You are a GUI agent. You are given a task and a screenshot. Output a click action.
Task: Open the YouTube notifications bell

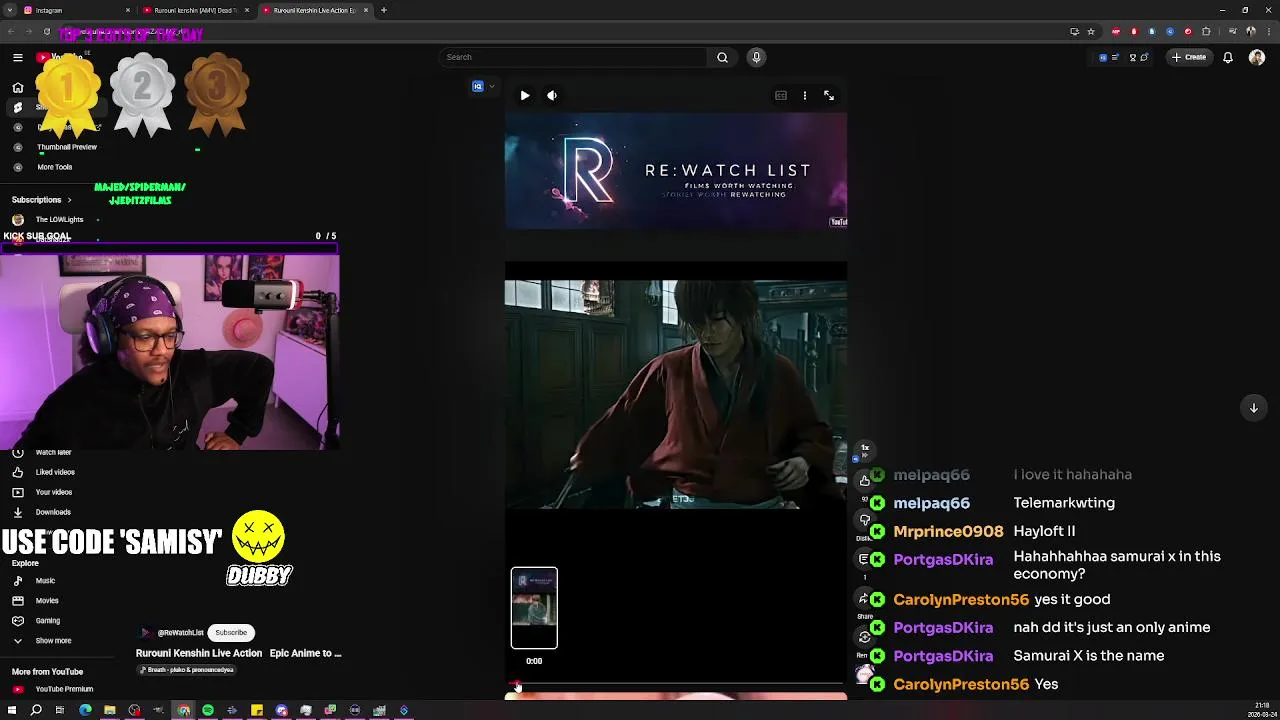[1228, 57]
